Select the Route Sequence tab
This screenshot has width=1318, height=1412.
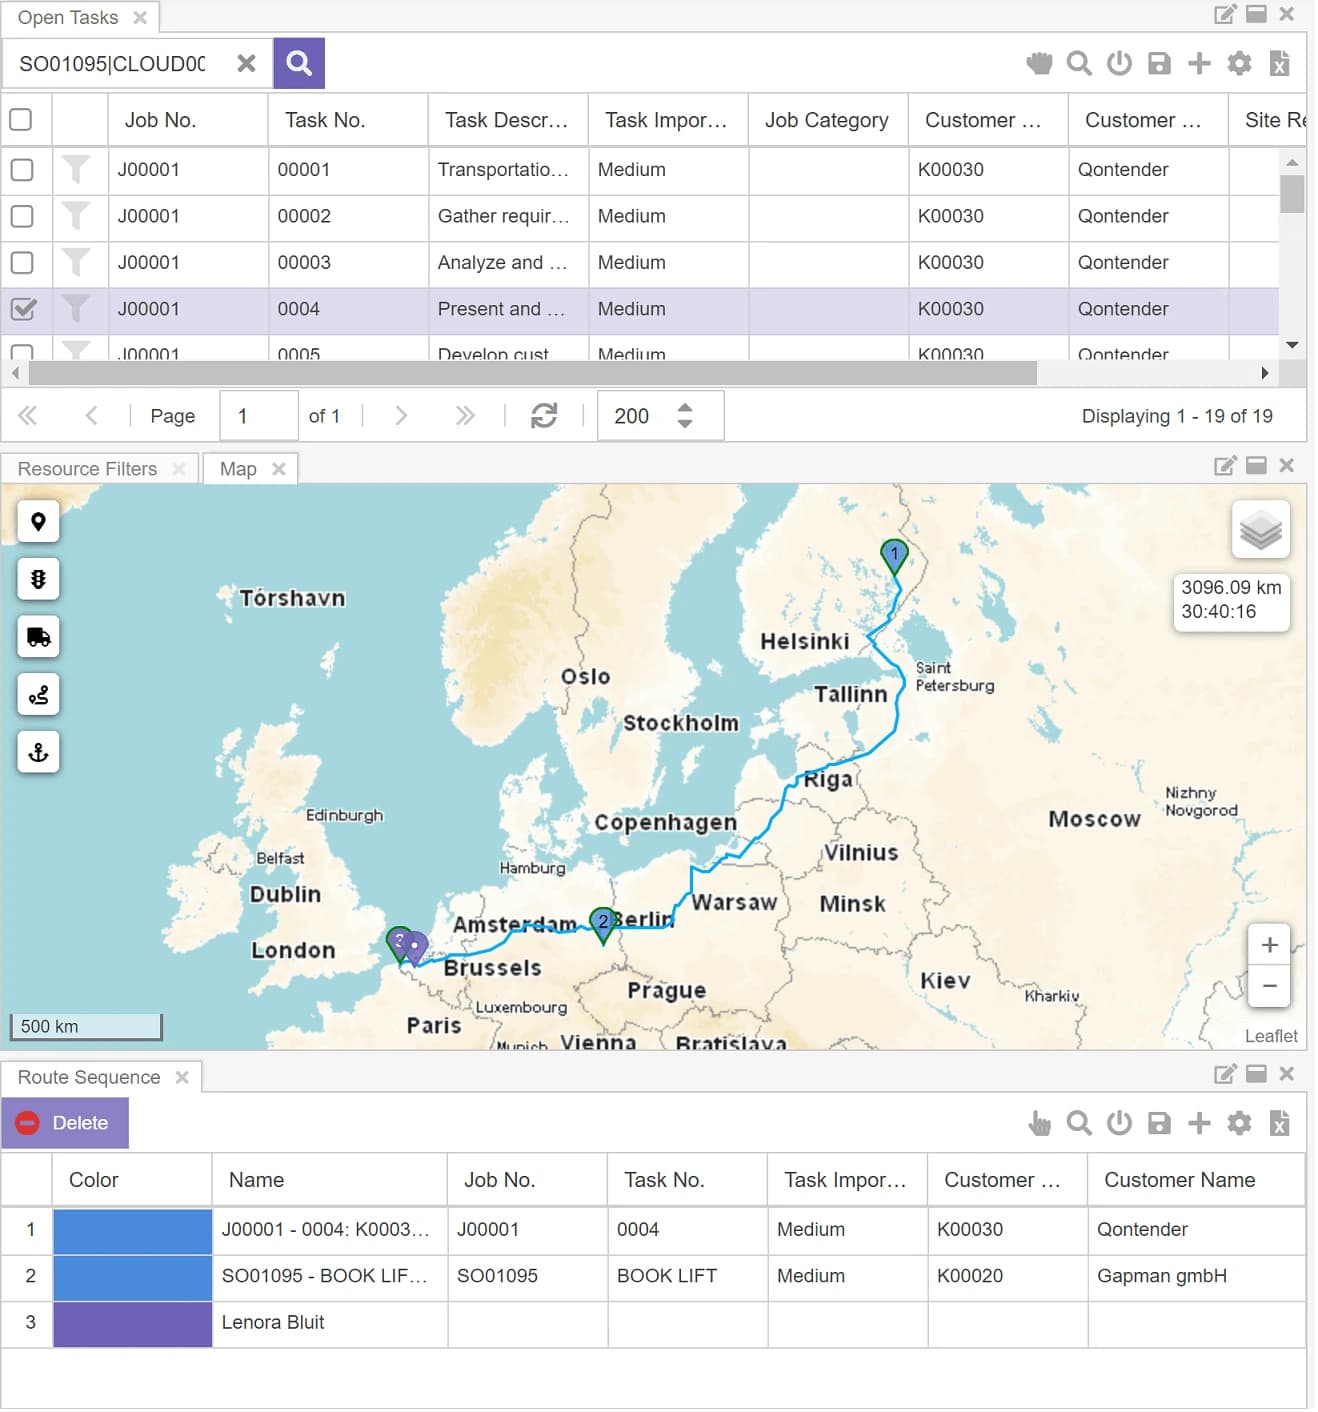point(89,1079)
